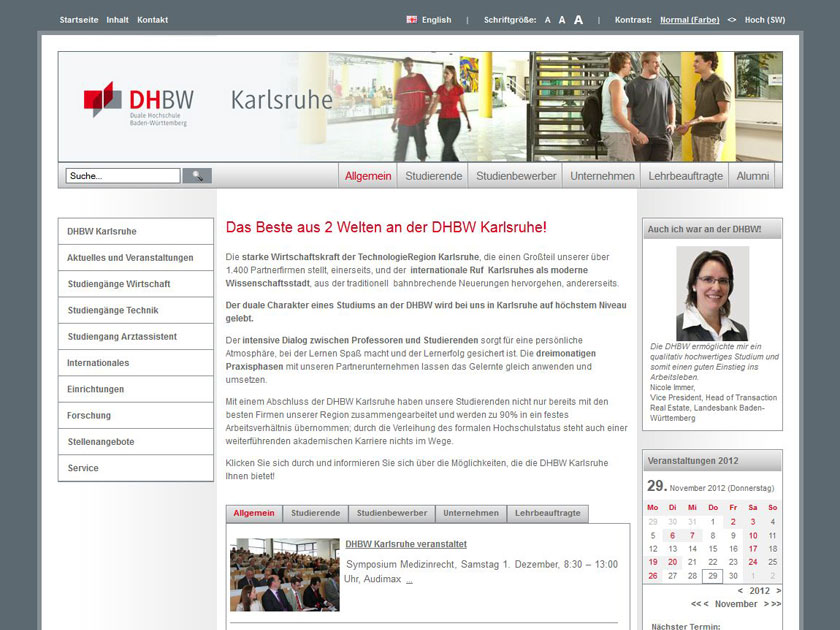Image resolution: width=840 pixels, height=630 pixels.
Task: Select the largest font size A
Action: (579, 20)
